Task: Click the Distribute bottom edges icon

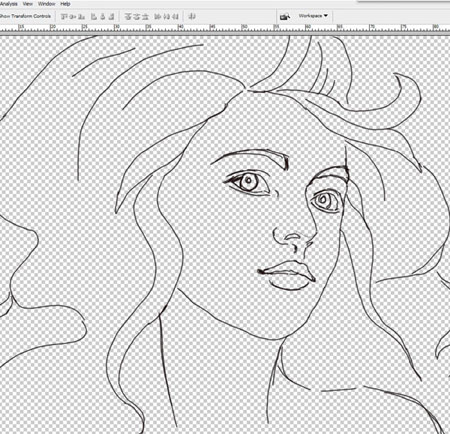Action: (x=145, y=16)
